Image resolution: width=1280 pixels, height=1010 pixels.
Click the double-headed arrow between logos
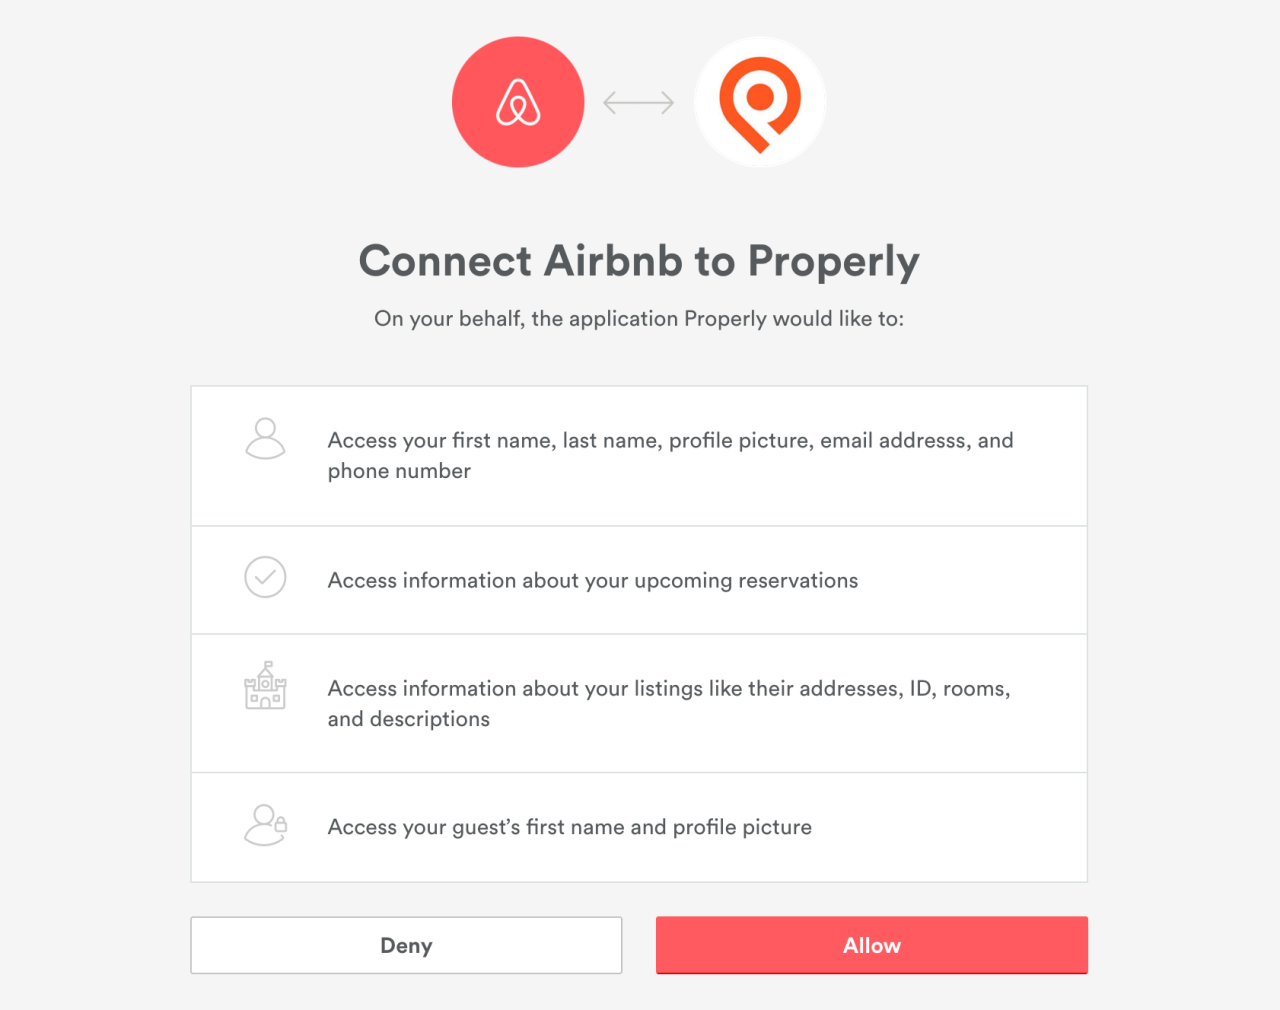639,102
